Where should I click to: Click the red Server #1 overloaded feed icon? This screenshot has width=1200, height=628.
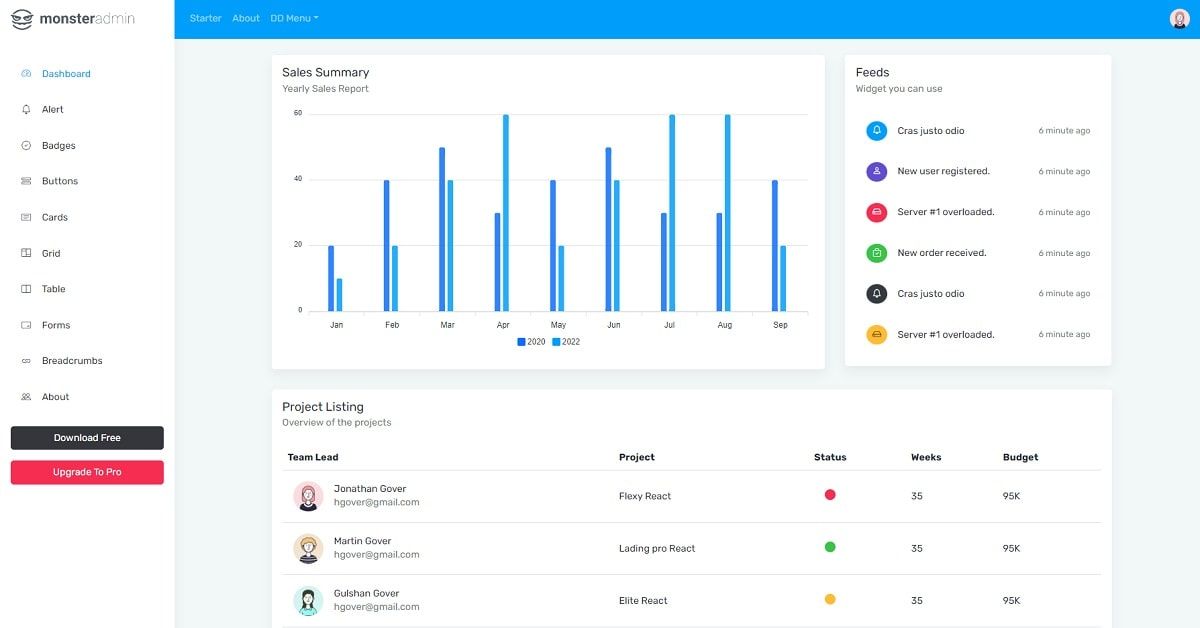pyautogui.click(x=876, y=212)
